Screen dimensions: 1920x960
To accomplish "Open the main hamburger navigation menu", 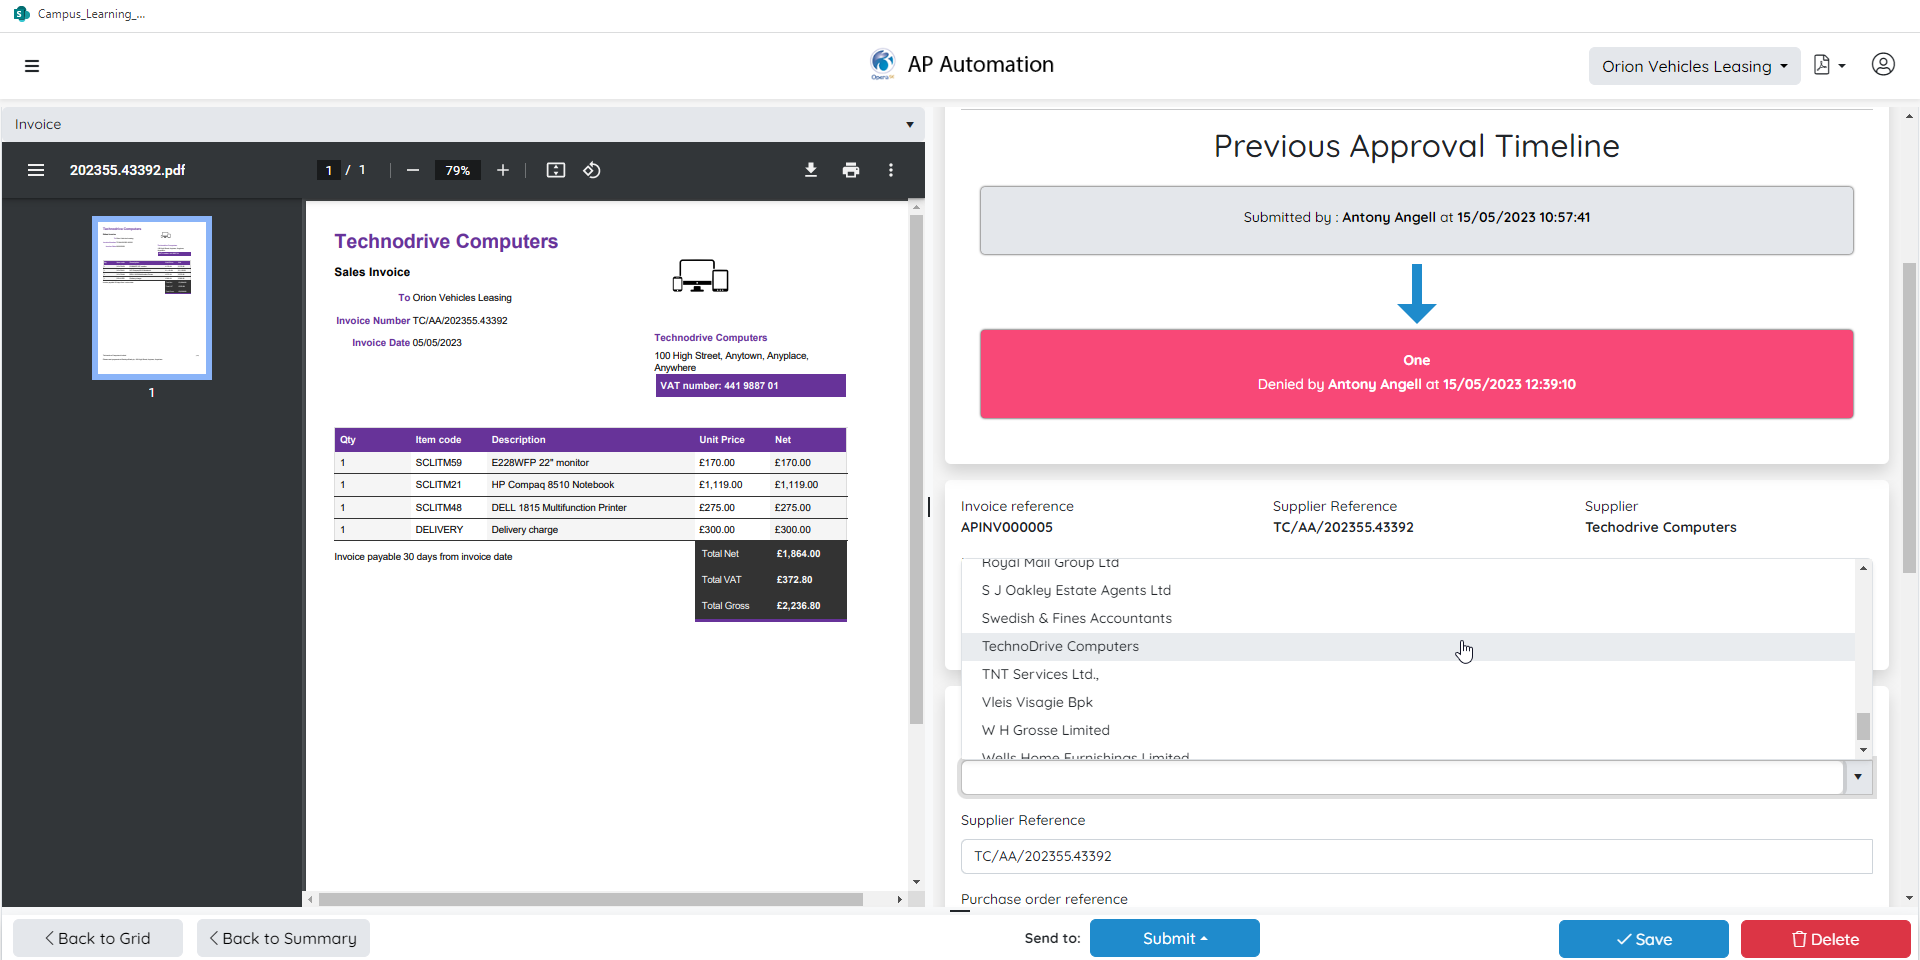I will (x=32, y=66).
